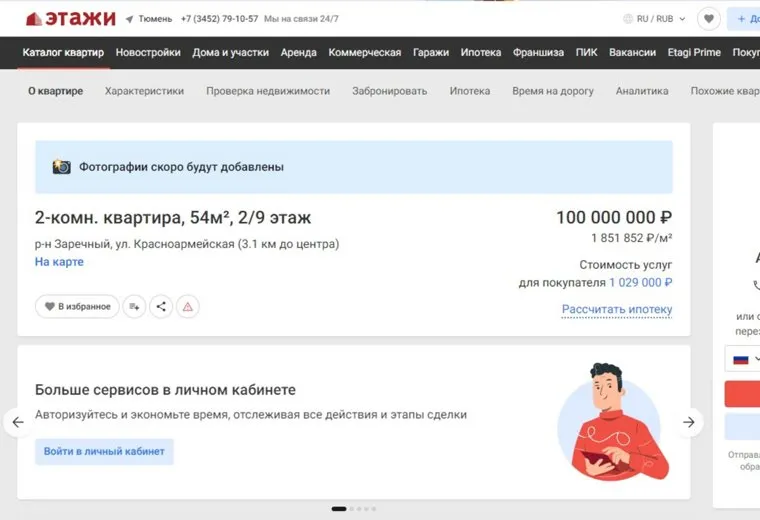The width and height of the screenshot is (760, 520).
Task: Click Рассчитать ипотеку link
Action: [x=616, y=309]
